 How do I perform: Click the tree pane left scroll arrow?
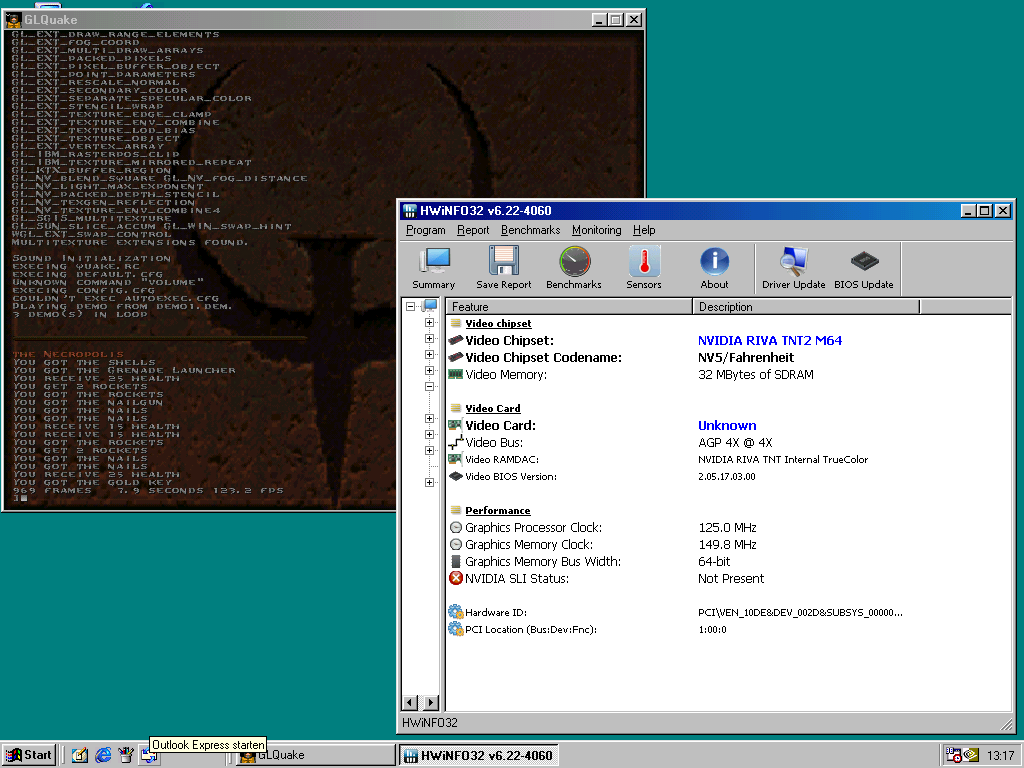(x=410, y=703)
